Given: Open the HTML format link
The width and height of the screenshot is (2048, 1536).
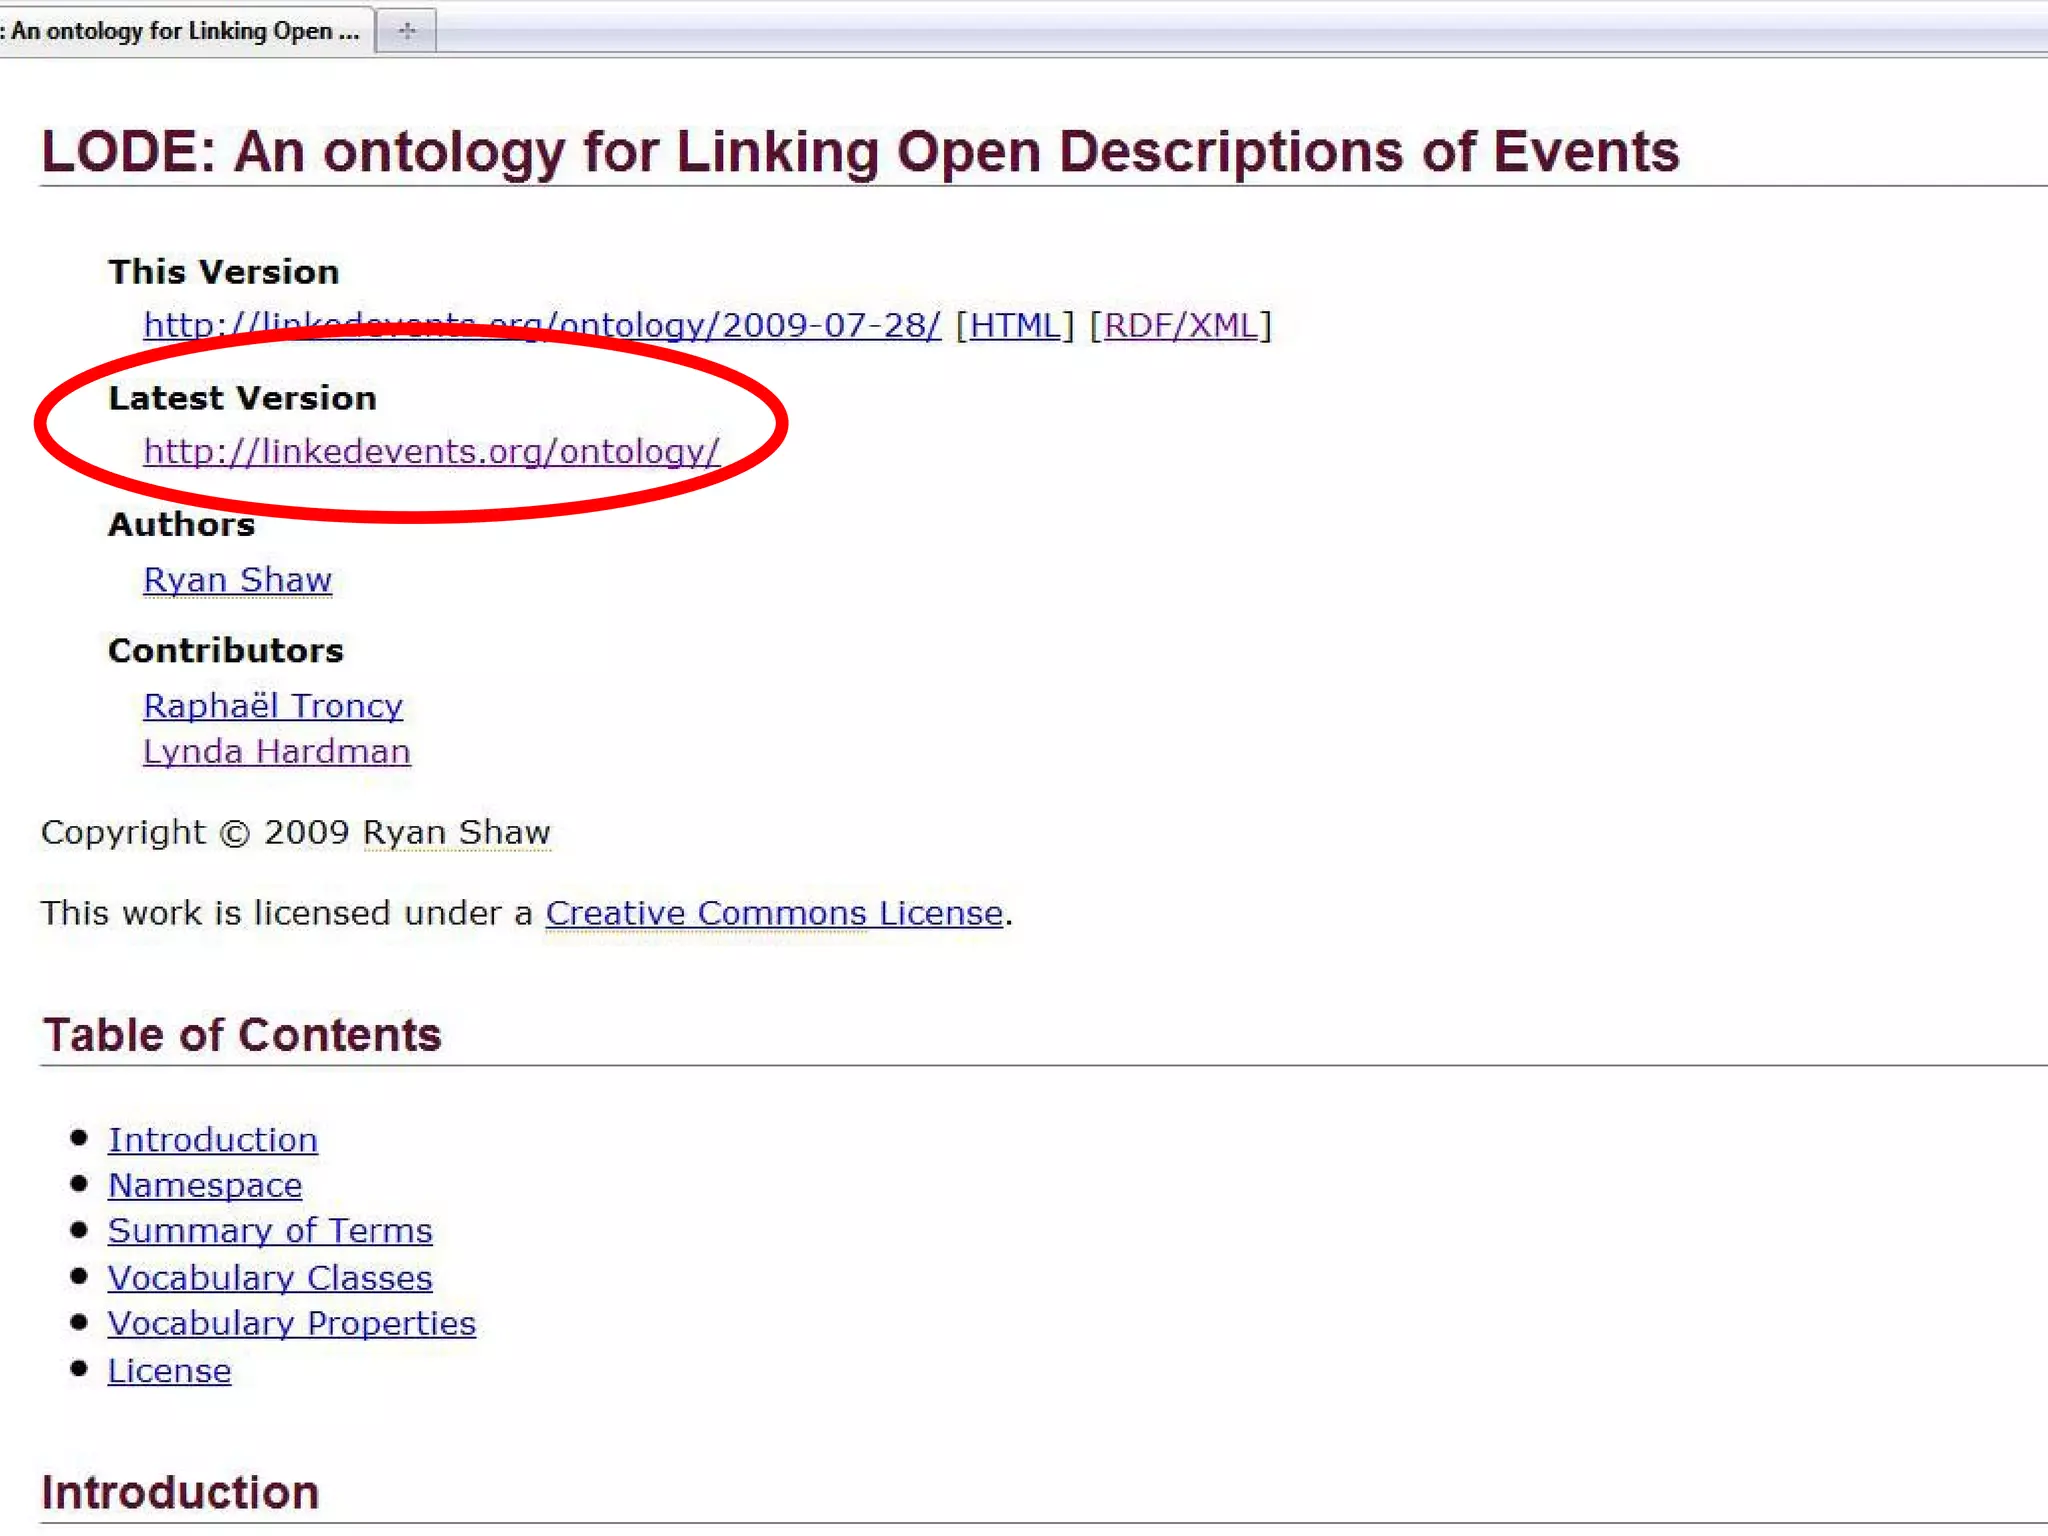Looking at the screenshot, I should point(1014,325).
